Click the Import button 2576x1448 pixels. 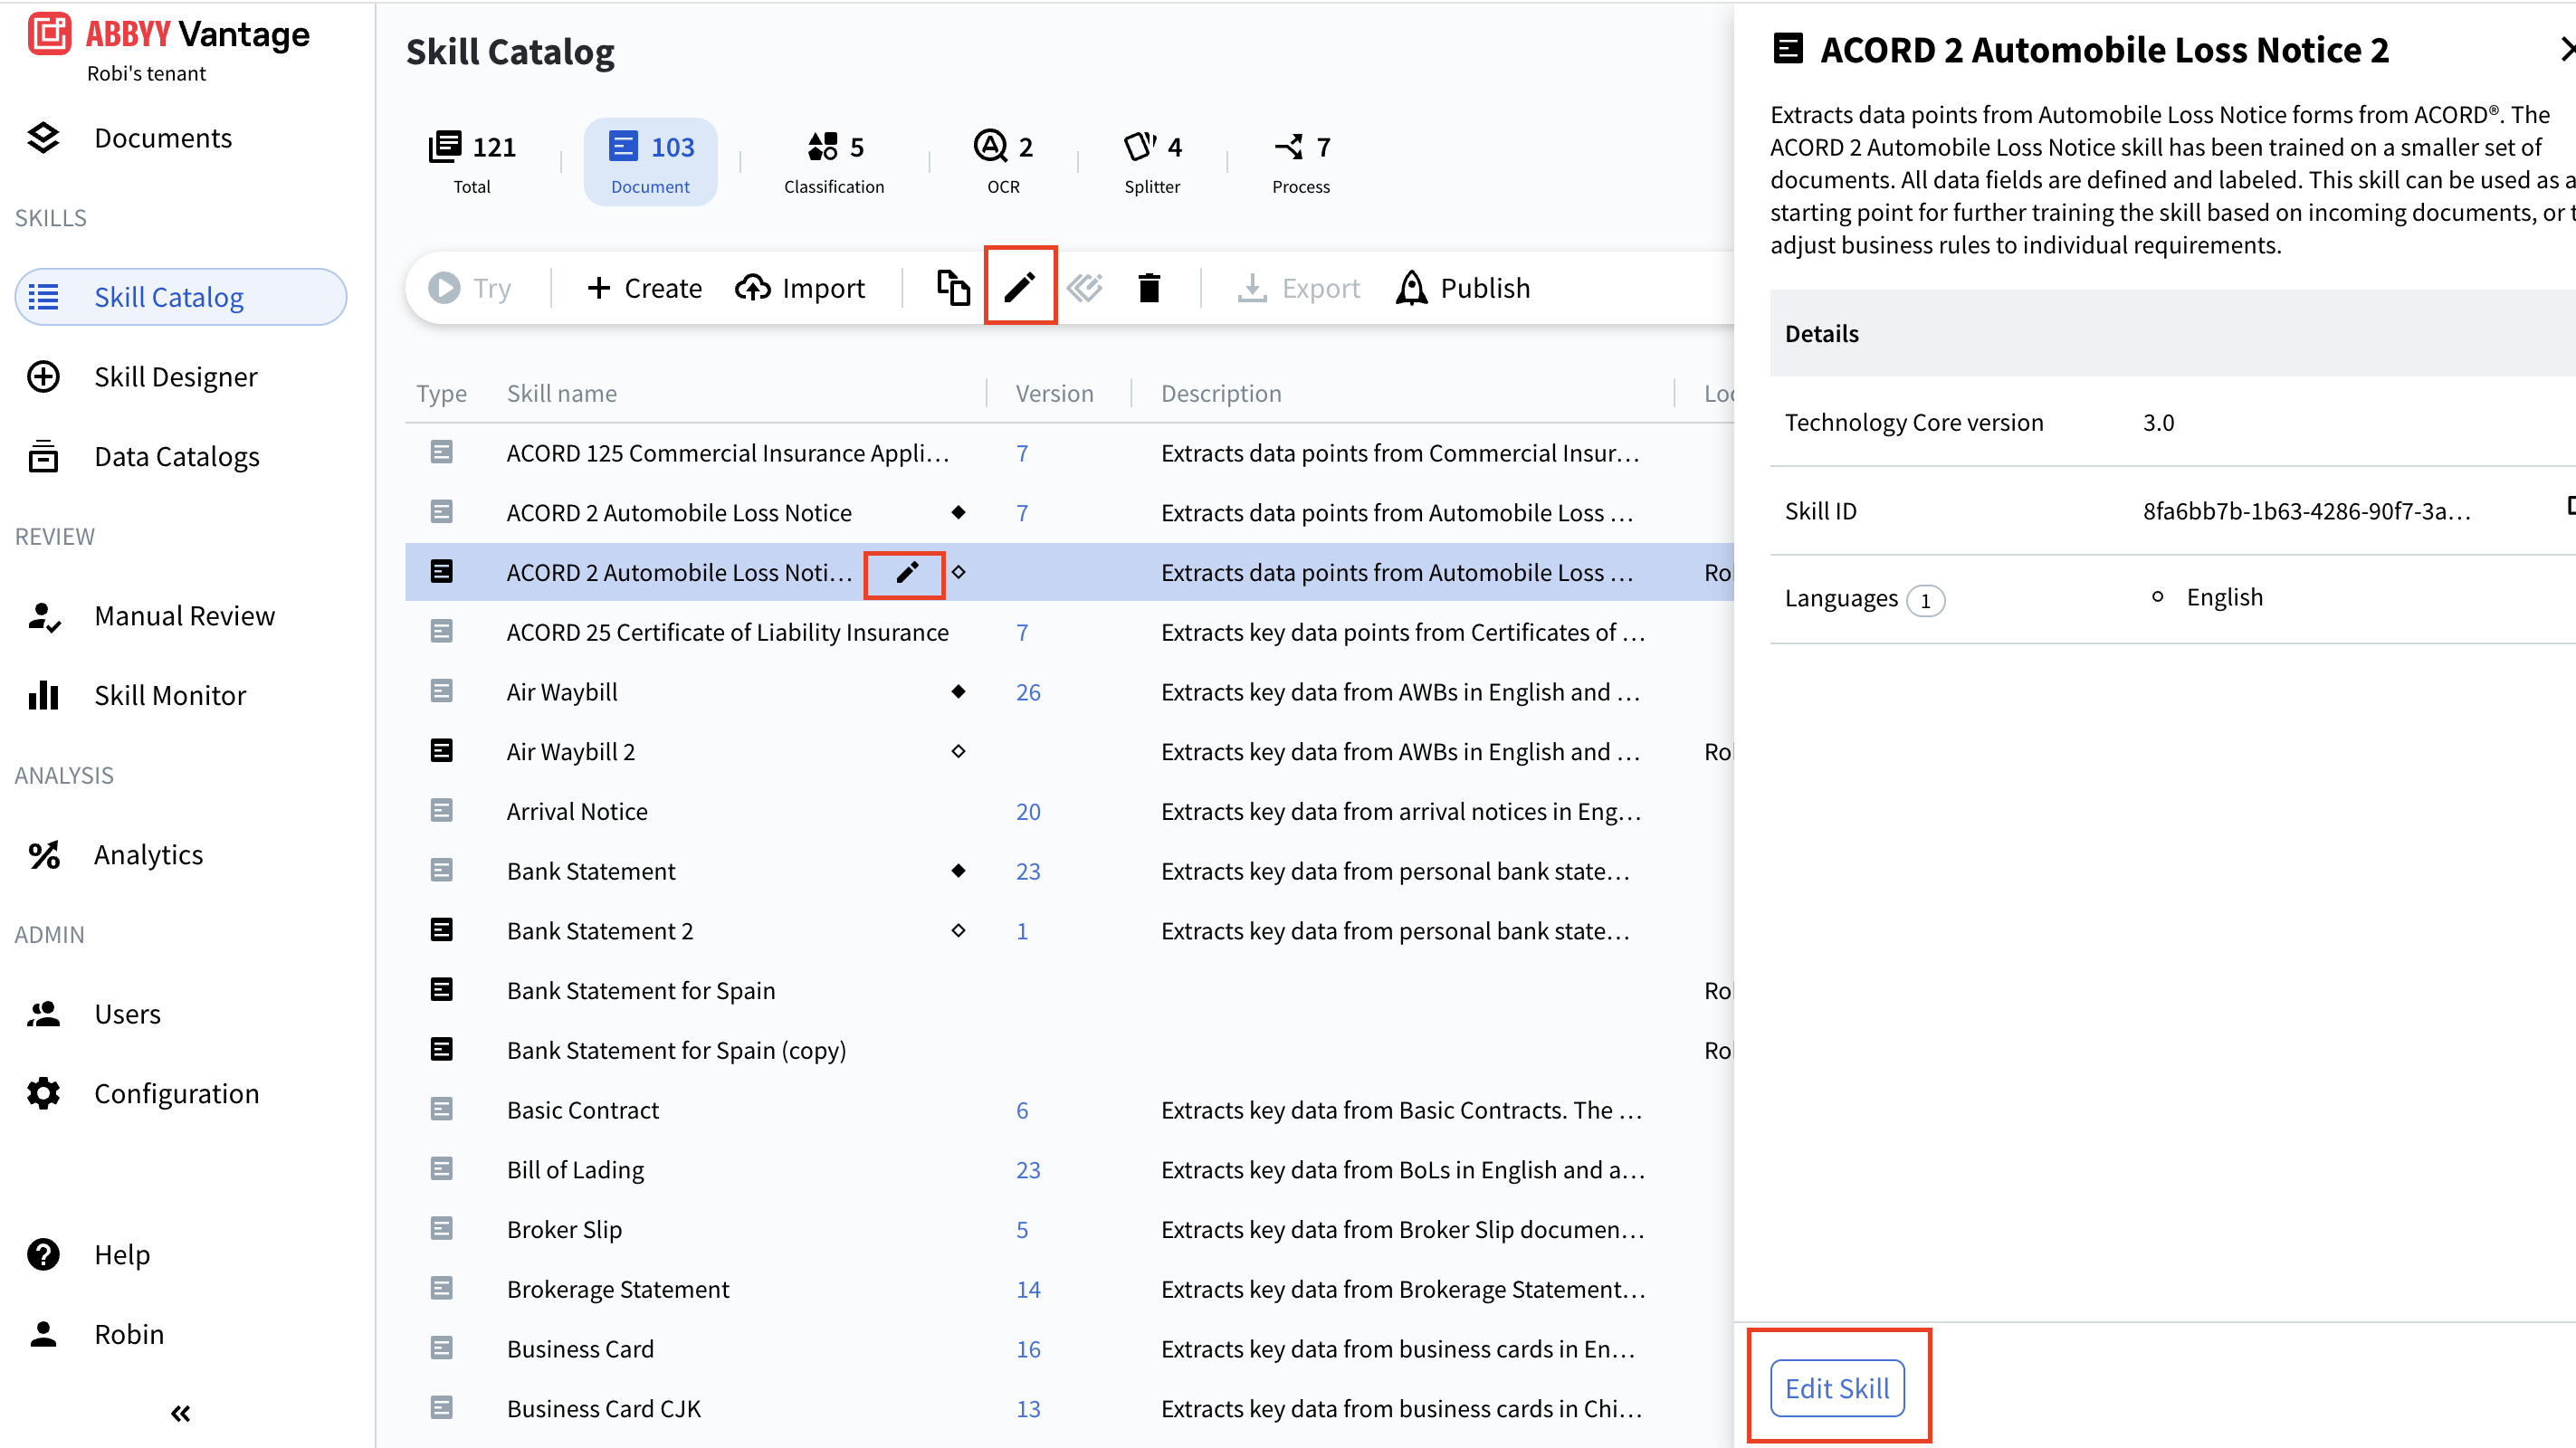(x=800, y=288)
